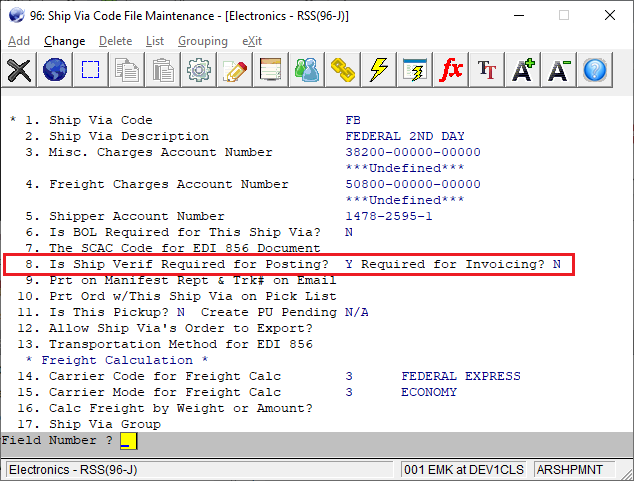Viewport: 634px width, 481px height.
Task: Open the Grouping menu
Action: (x=202, y=41)
